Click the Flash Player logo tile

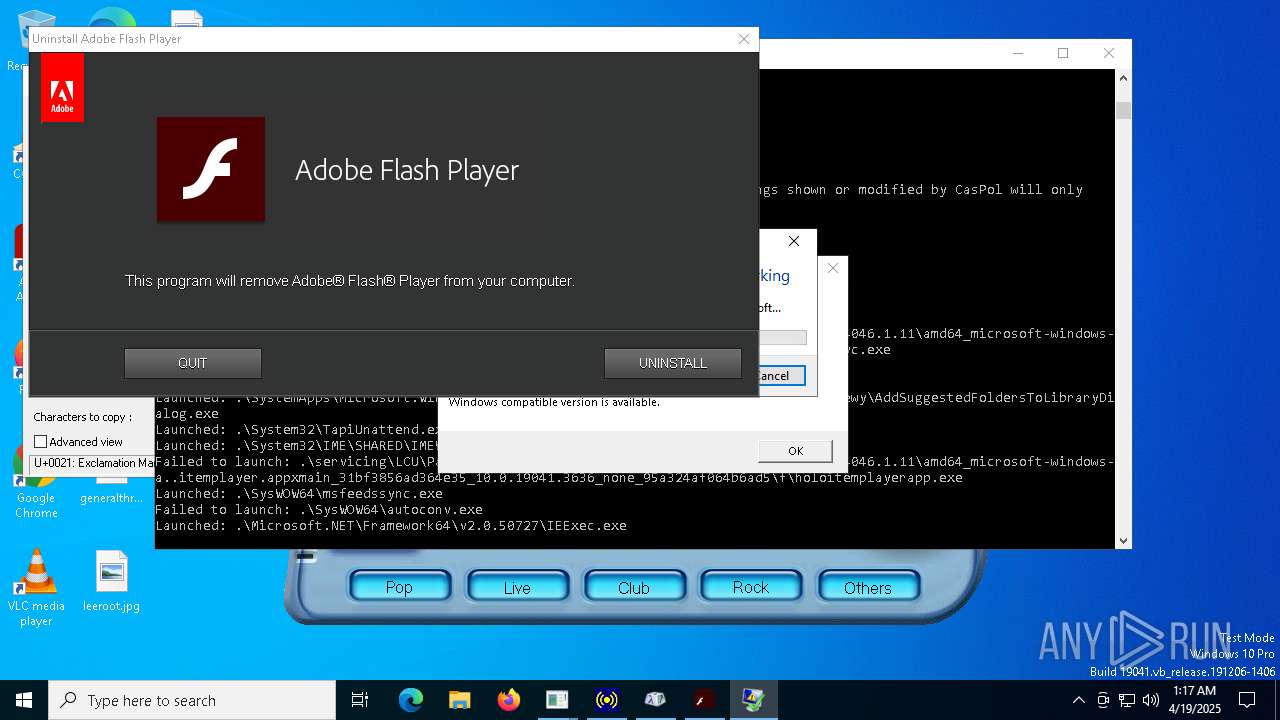click(211, 169)
